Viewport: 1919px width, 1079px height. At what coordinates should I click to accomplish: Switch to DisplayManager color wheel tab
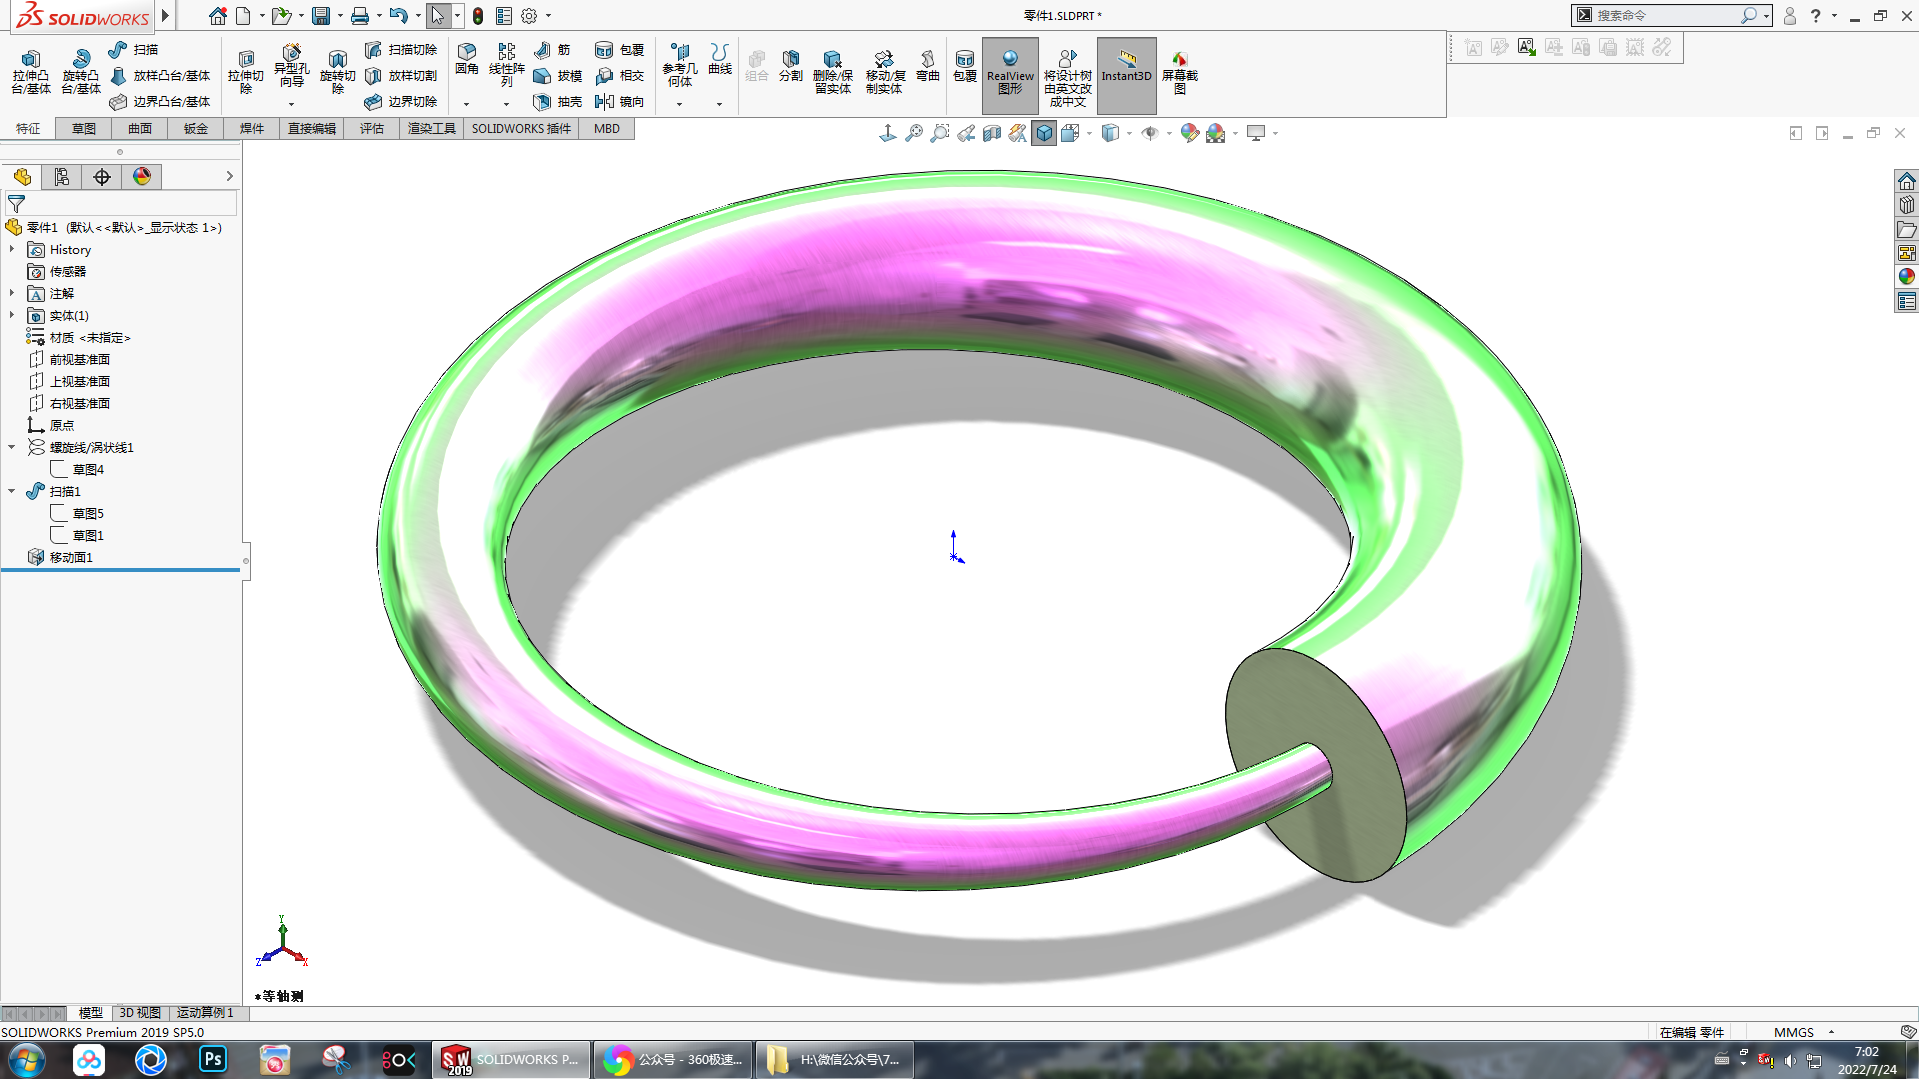pos(142,177)
